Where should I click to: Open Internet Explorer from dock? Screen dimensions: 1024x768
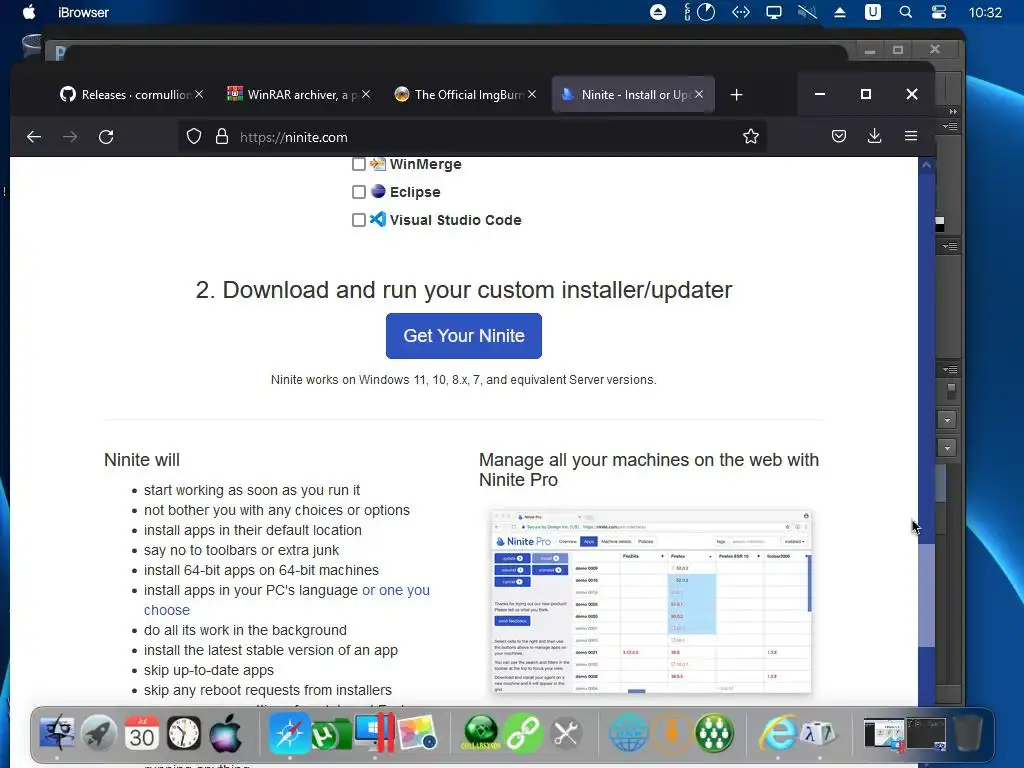coord(777,733)
